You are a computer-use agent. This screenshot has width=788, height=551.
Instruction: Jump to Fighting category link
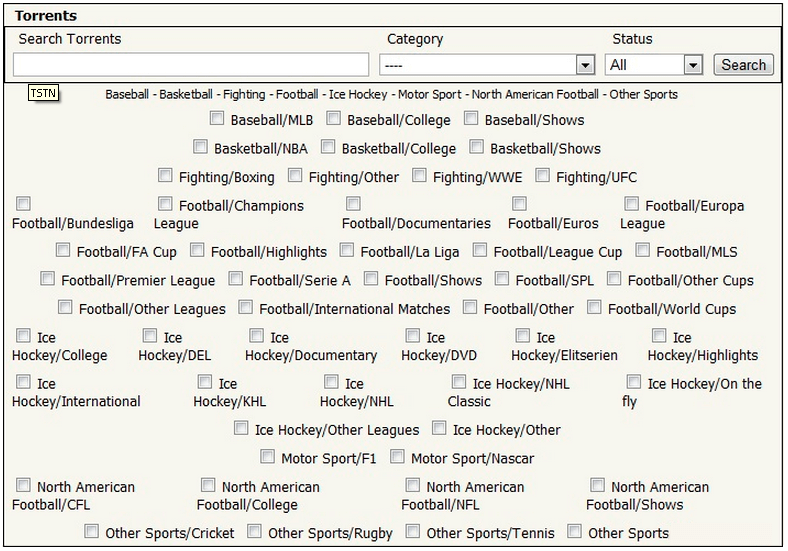coord(244,95)
